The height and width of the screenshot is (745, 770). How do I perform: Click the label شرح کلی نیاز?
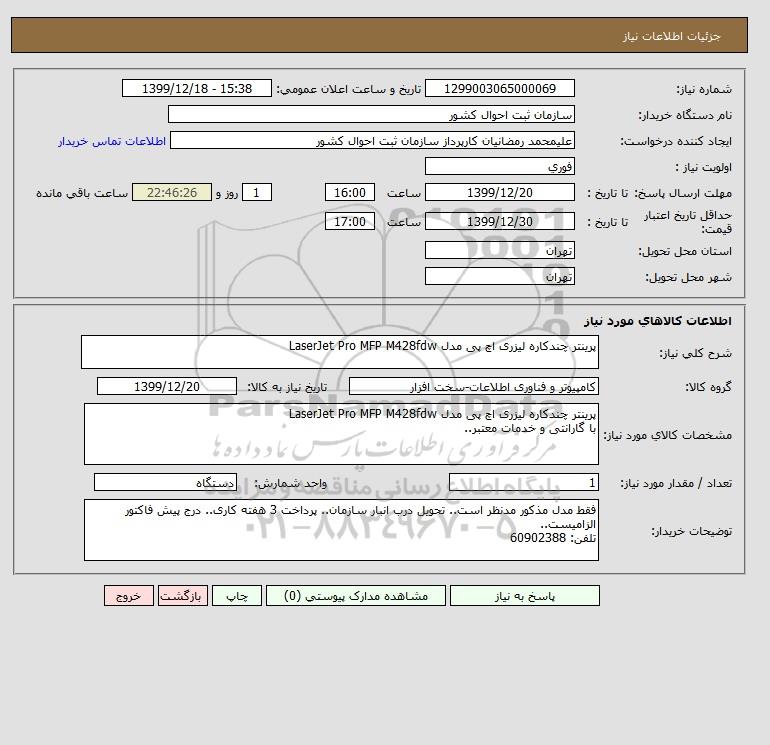point(695,353)
